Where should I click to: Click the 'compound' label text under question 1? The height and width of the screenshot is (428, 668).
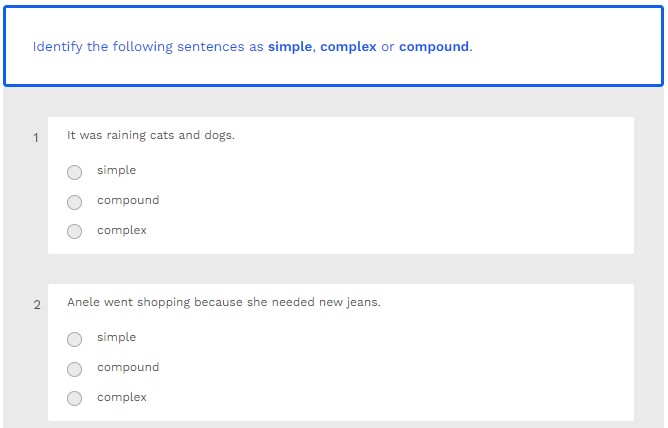point(128,201)
